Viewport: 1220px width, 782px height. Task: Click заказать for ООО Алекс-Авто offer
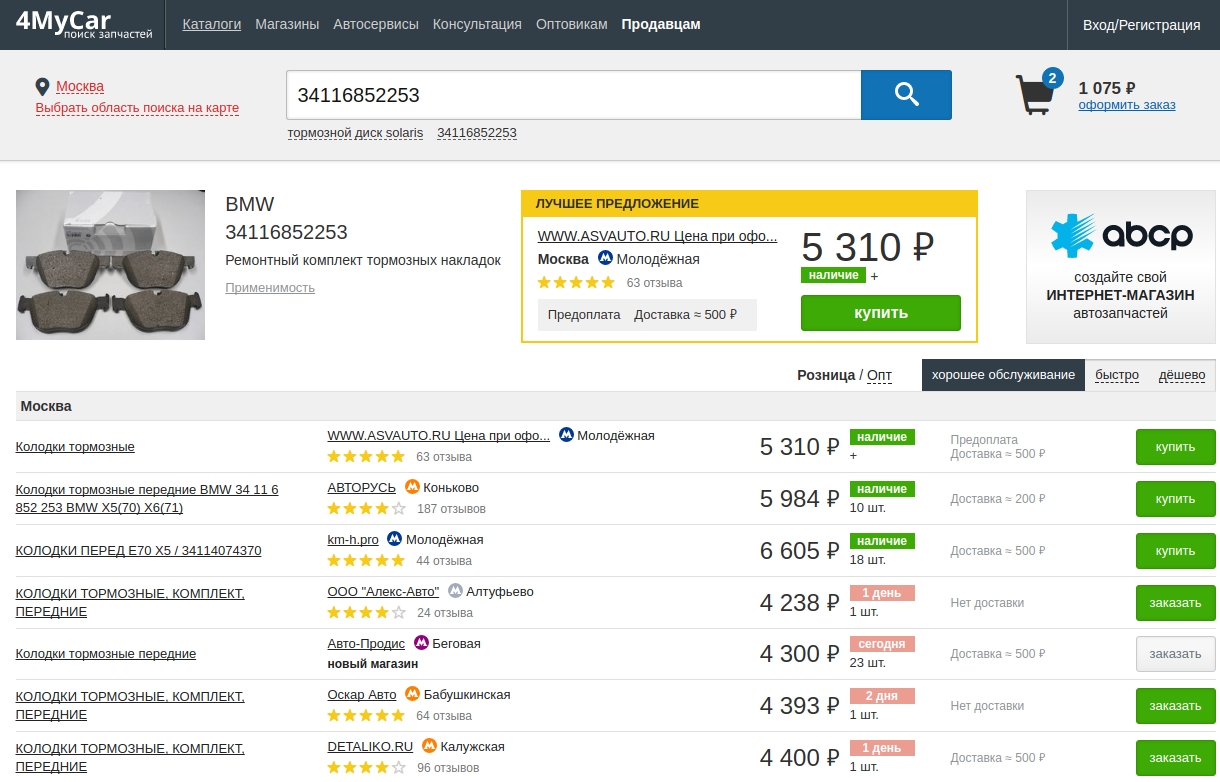[x=1175, y=603]
